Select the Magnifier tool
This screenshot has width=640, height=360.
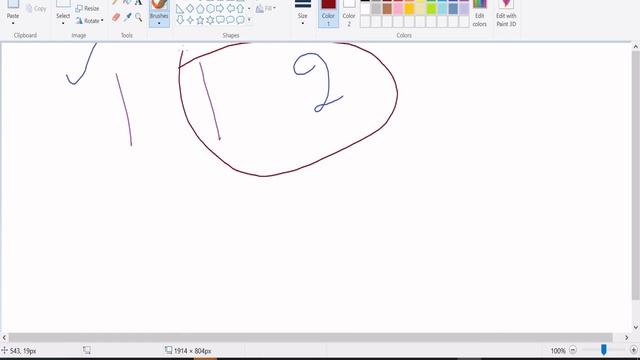tap(138, 17)
